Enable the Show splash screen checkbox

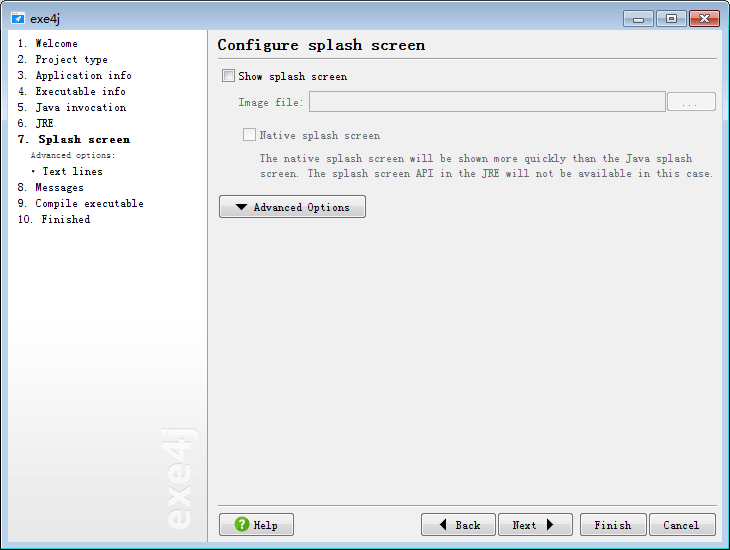click(x=228, y=76)
